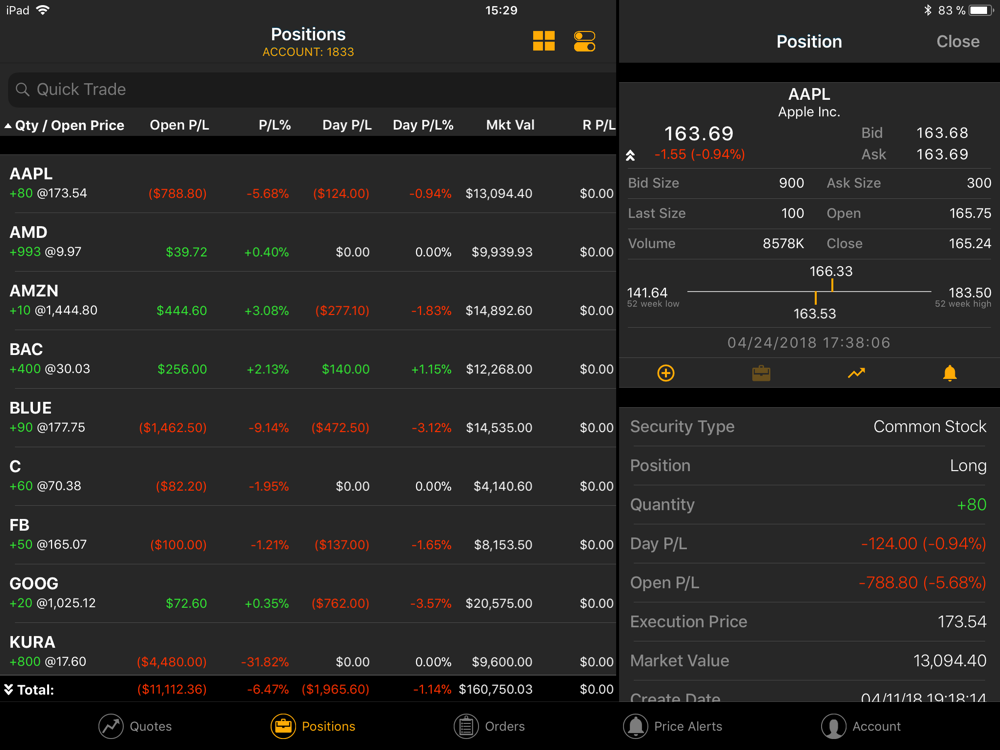The height and width of the screenshot is (750, 1000).
Task: Expand the Total summary row chevron
Action: pos(8,689)
